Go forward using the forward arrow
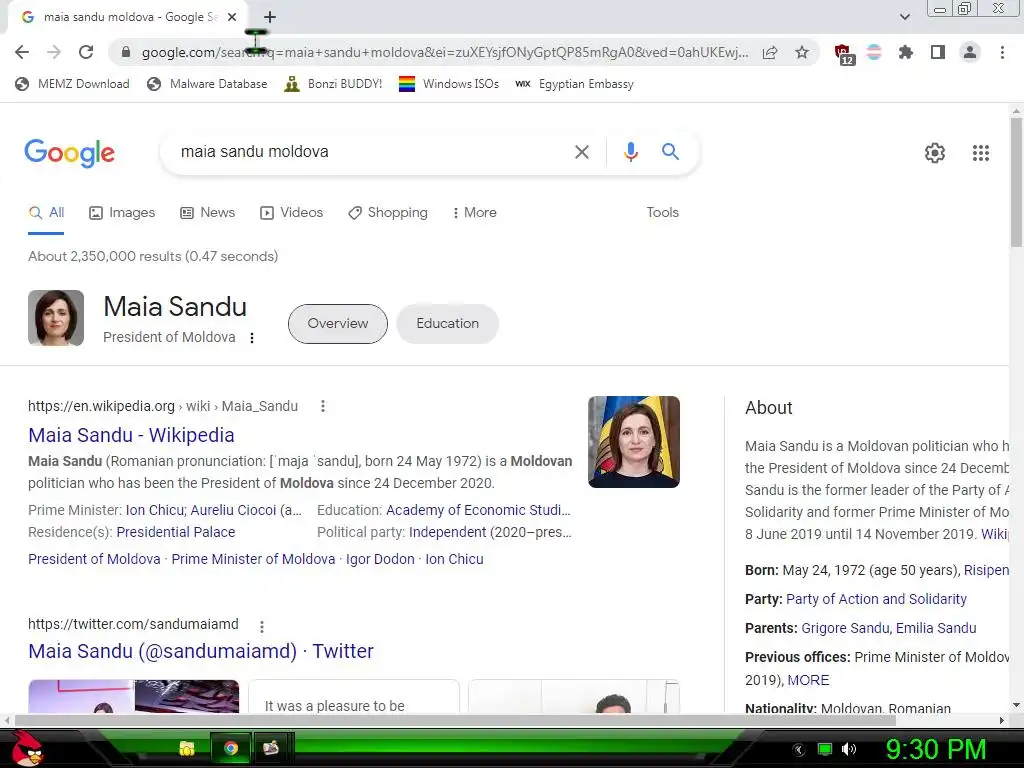 (54, 52)
